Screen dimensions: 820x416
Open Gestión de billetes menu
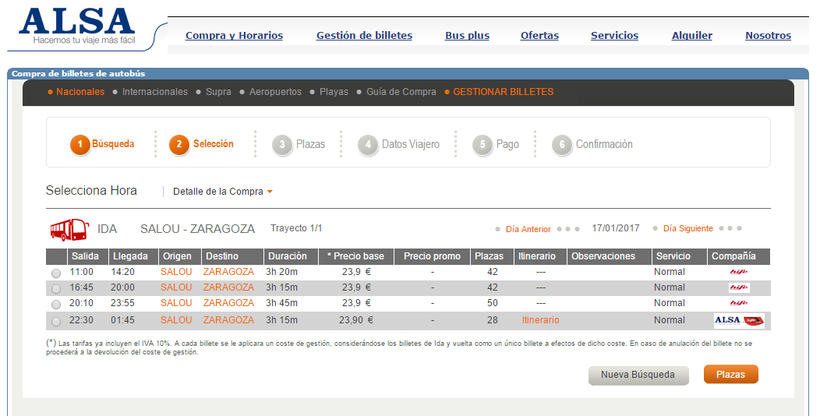[364, 36]
